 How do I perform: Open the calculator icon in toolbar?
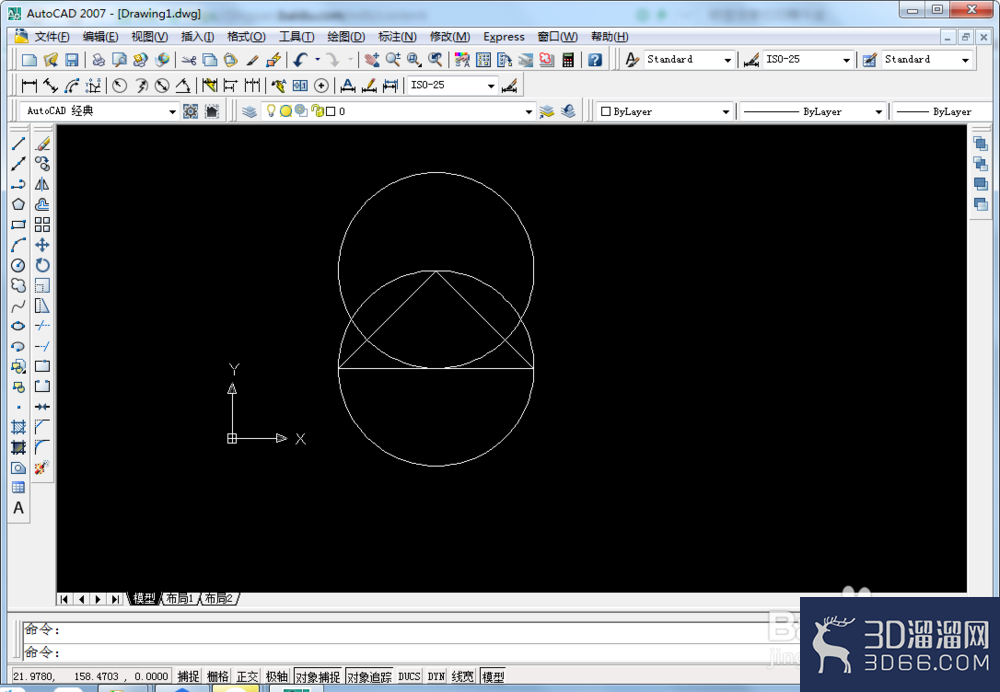568,60
